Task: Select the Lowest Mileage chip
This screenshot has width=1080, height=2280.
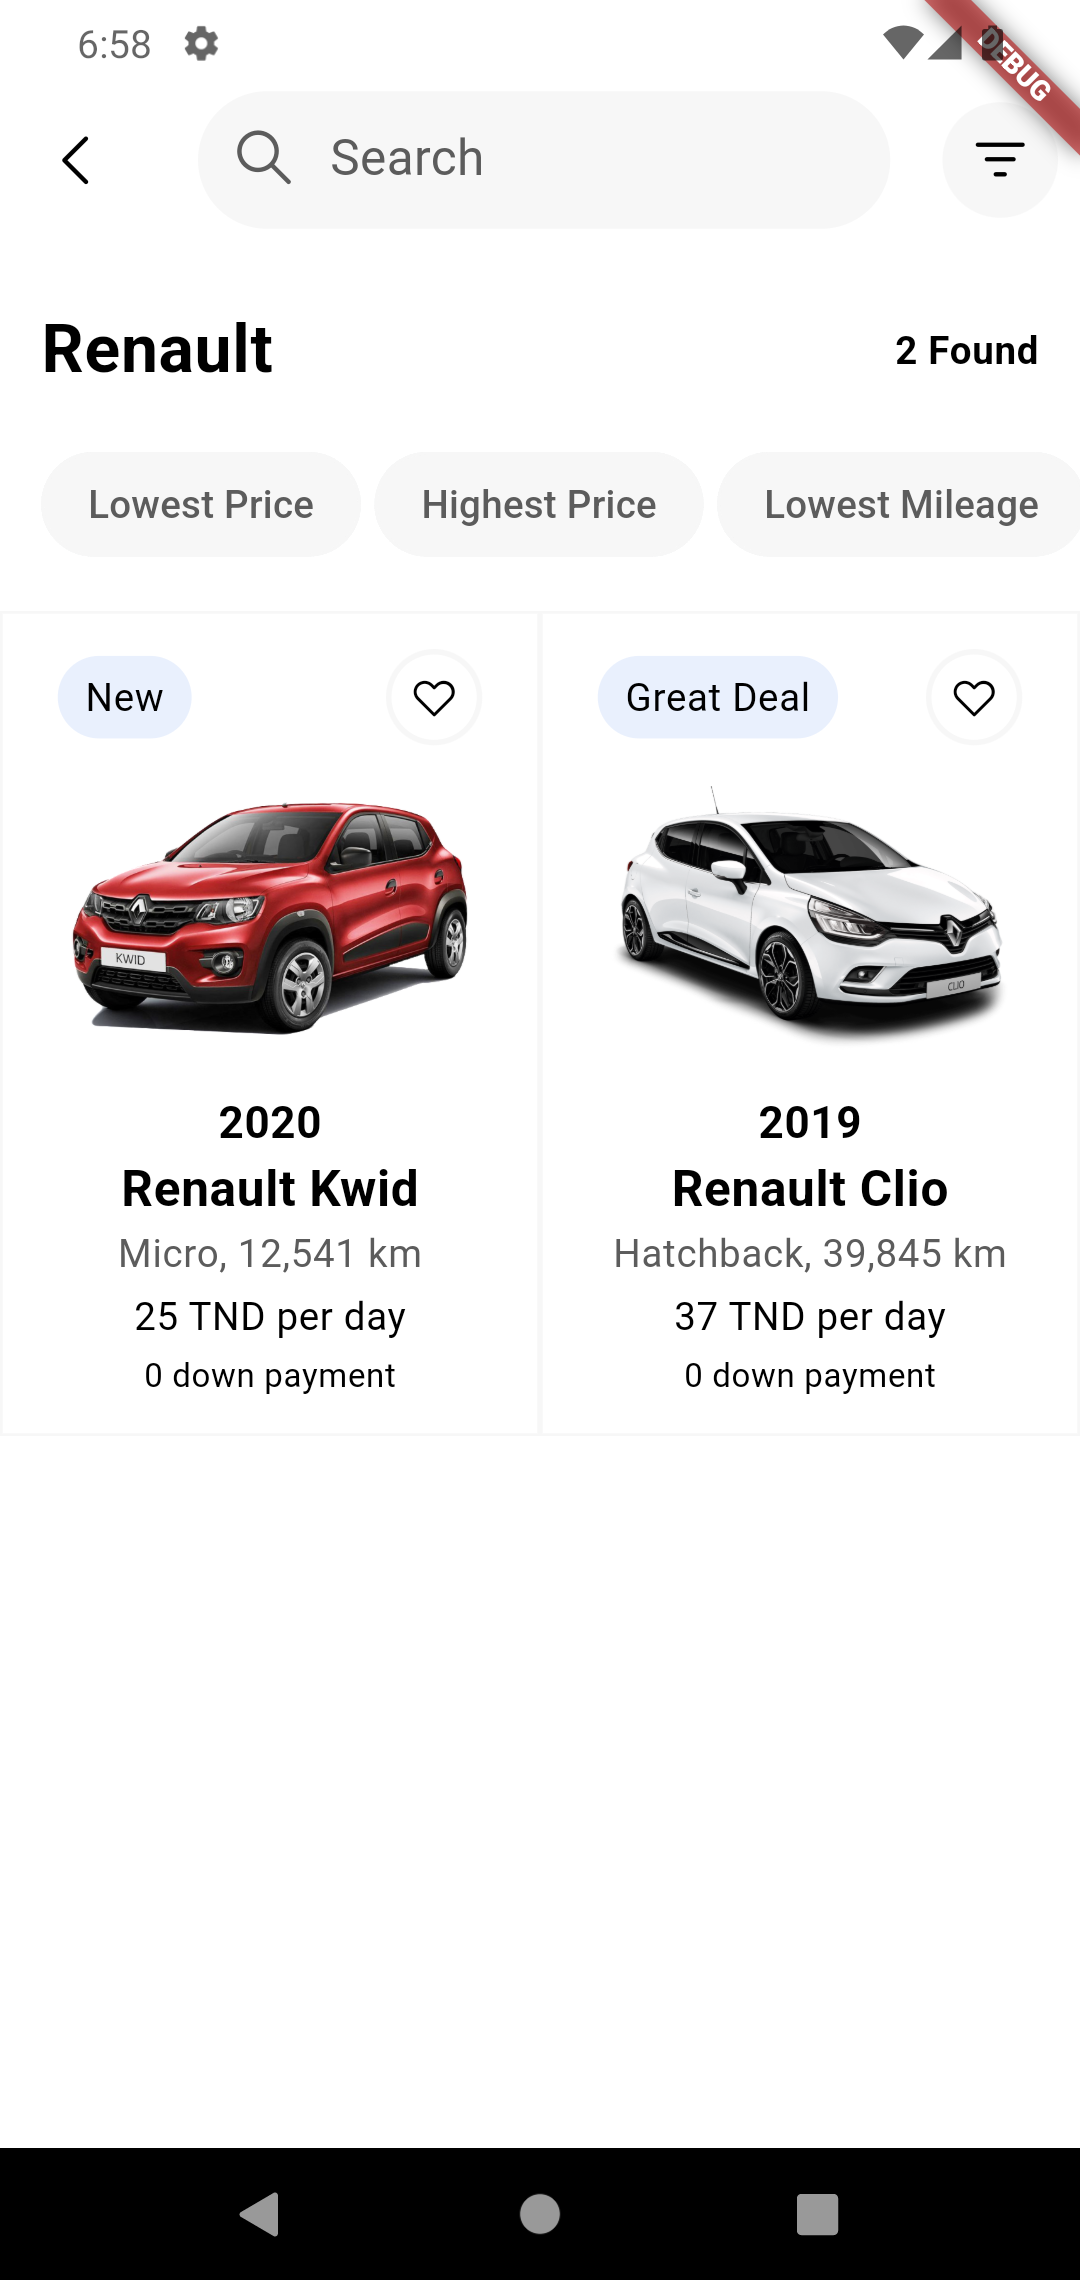Action: click(x=900, y=505)
